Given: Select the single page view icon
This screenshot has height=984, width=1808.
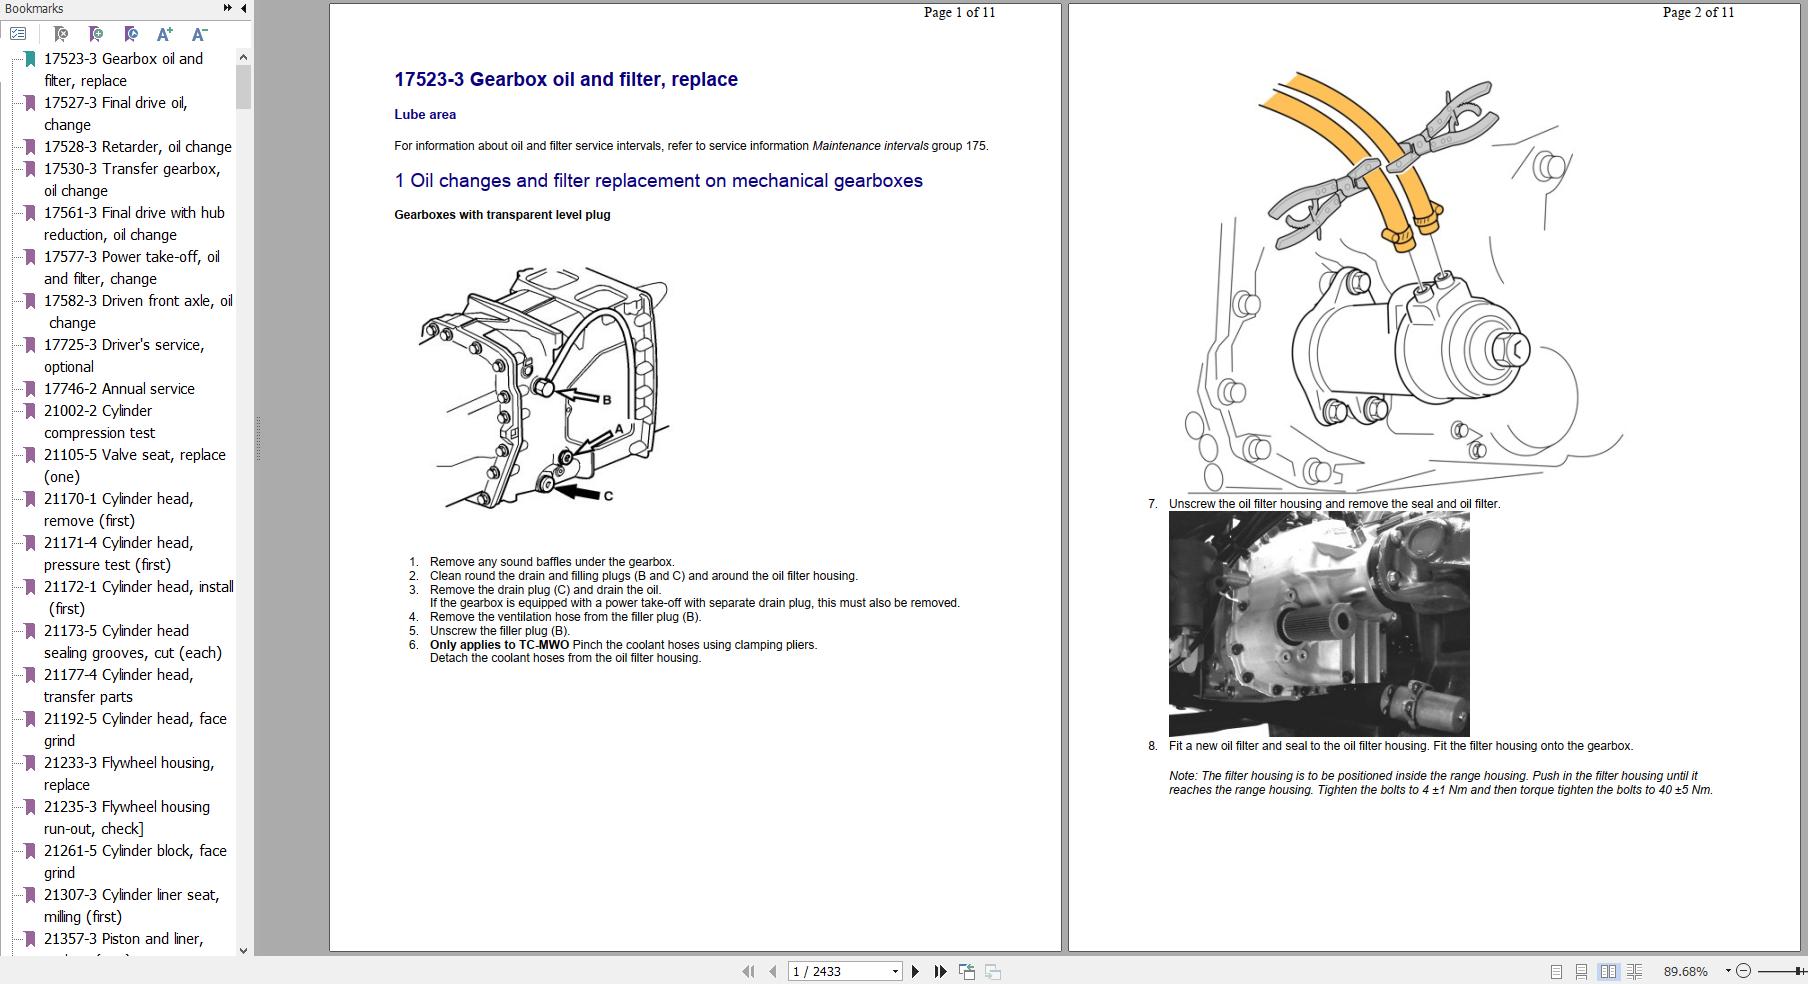Looking at the screenshot, I should click(x=1556, y=971).
